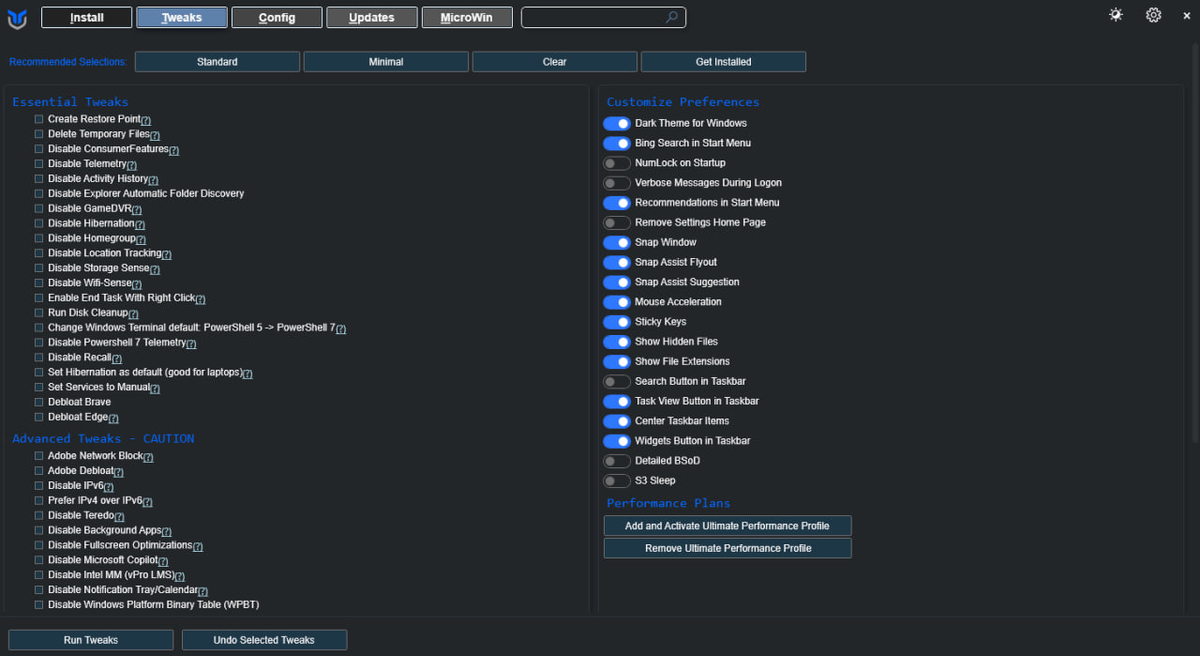Viewport: 1200px width, 656px height.
Task: Go to the Updates tab
Action: click(x=372, y=17)
